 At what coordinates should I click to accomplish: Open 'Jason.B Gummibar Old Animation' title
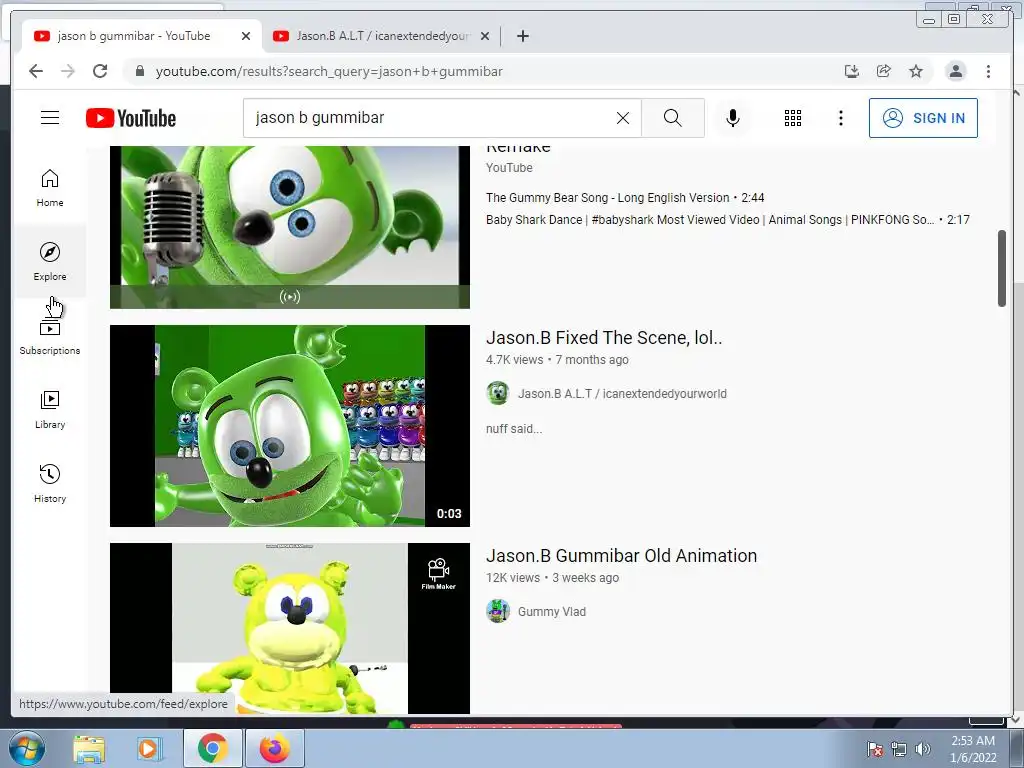pyautogui.click(x=621, y=556)
